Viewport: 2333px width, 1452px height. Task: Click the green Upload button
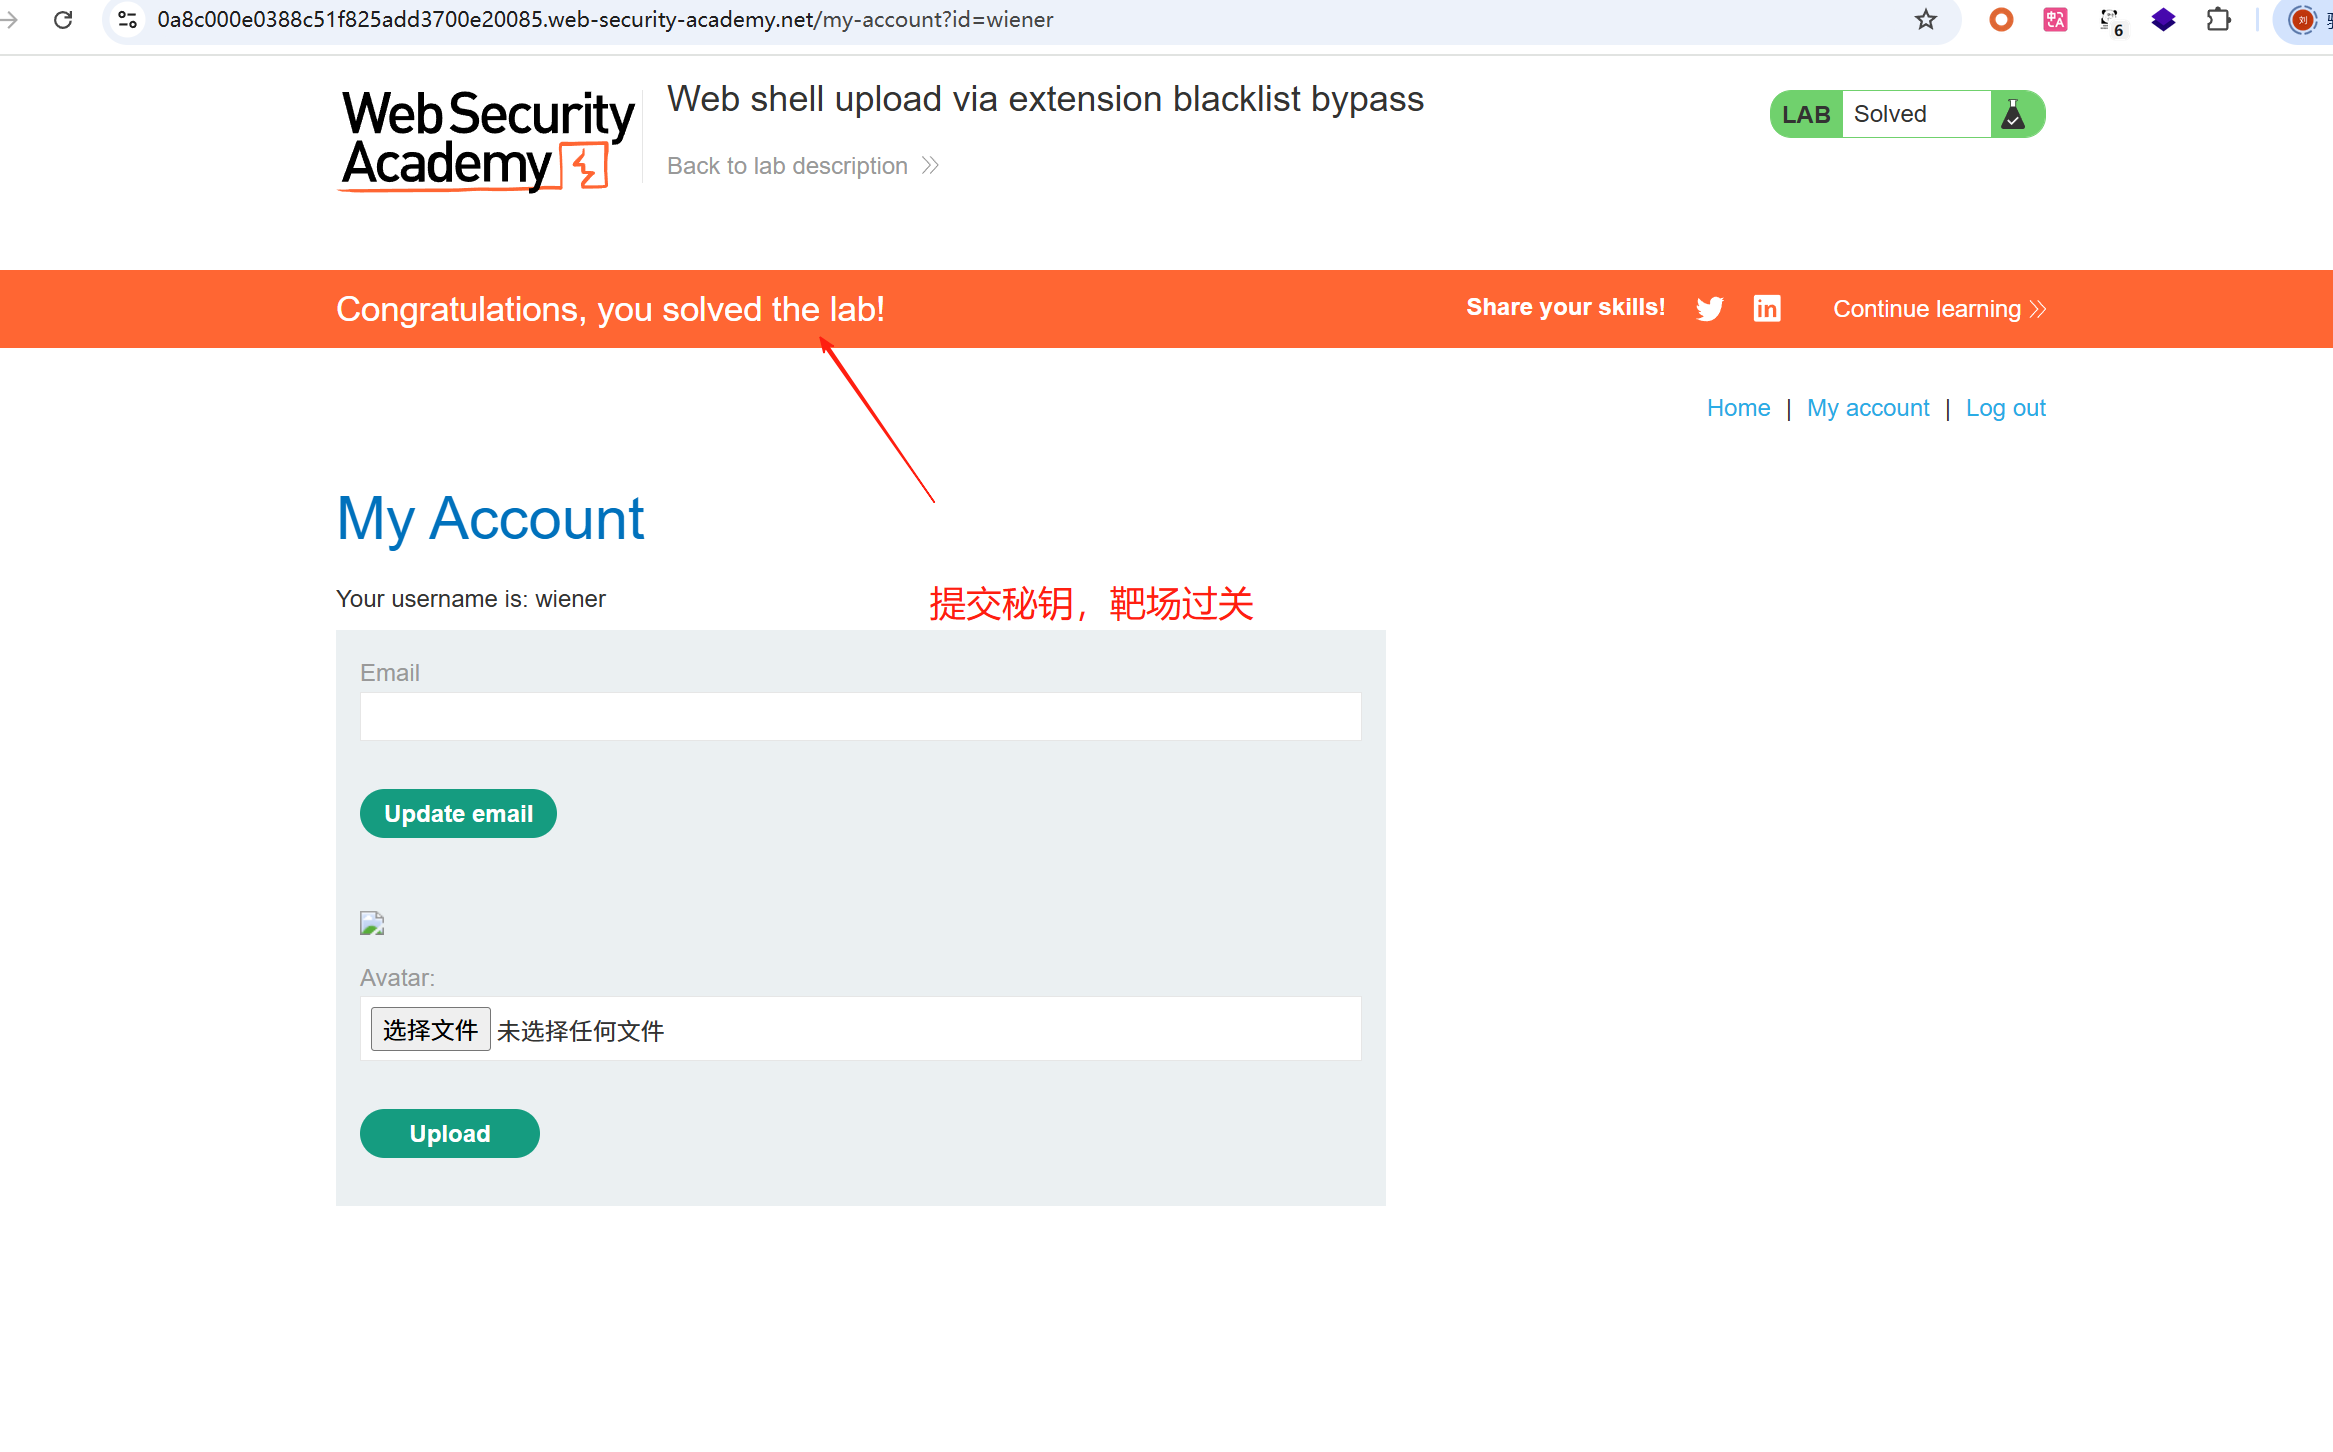(x=450, y=1133)
